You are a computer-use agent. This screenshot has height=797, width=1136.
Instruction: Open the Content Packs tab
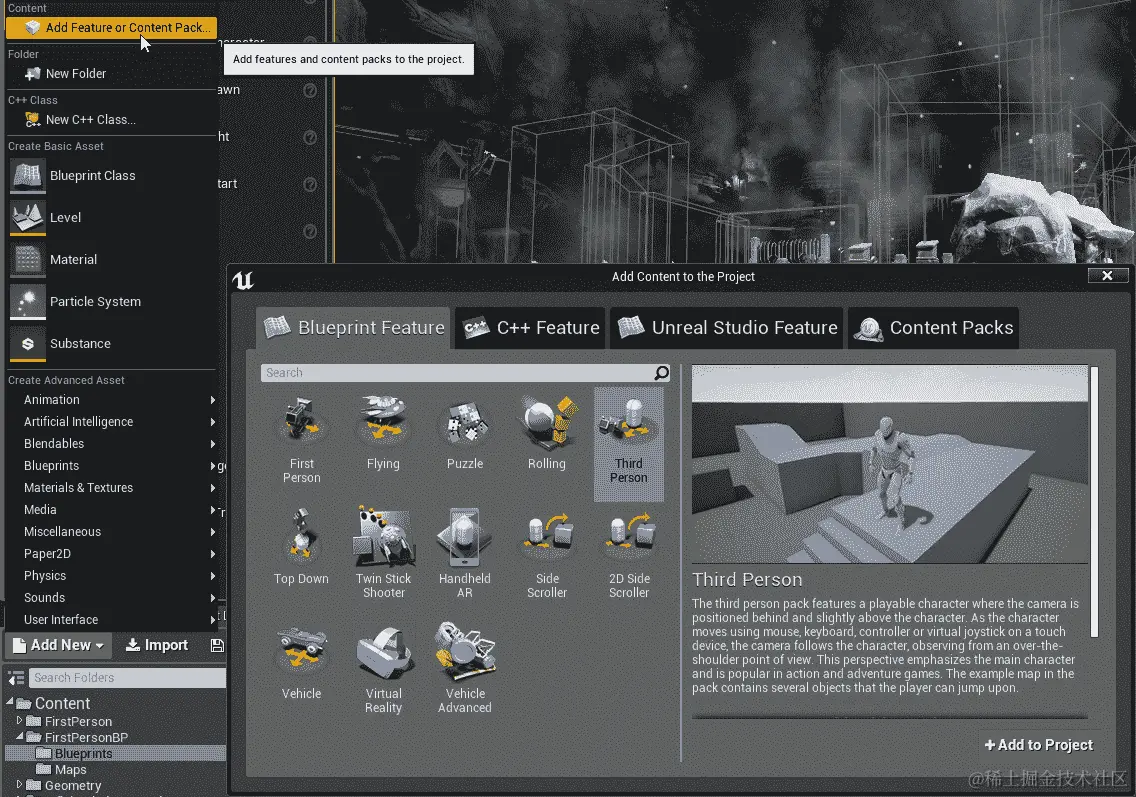pos(933,327)
